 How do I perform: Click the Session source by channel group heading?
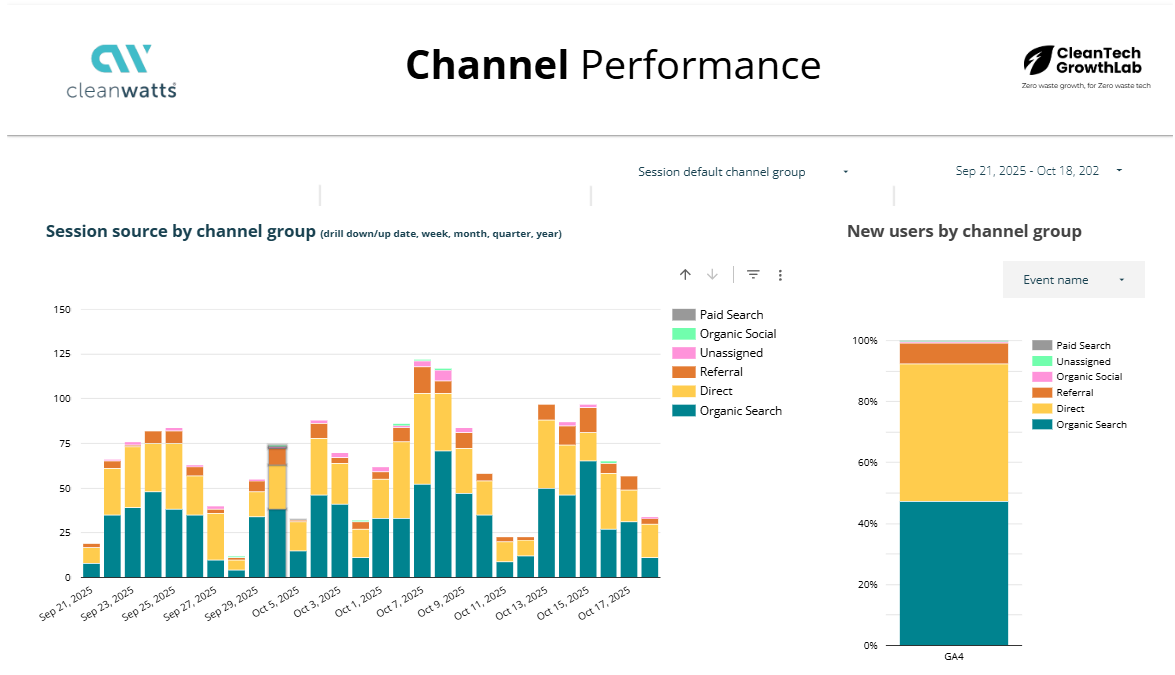(181, 231)
